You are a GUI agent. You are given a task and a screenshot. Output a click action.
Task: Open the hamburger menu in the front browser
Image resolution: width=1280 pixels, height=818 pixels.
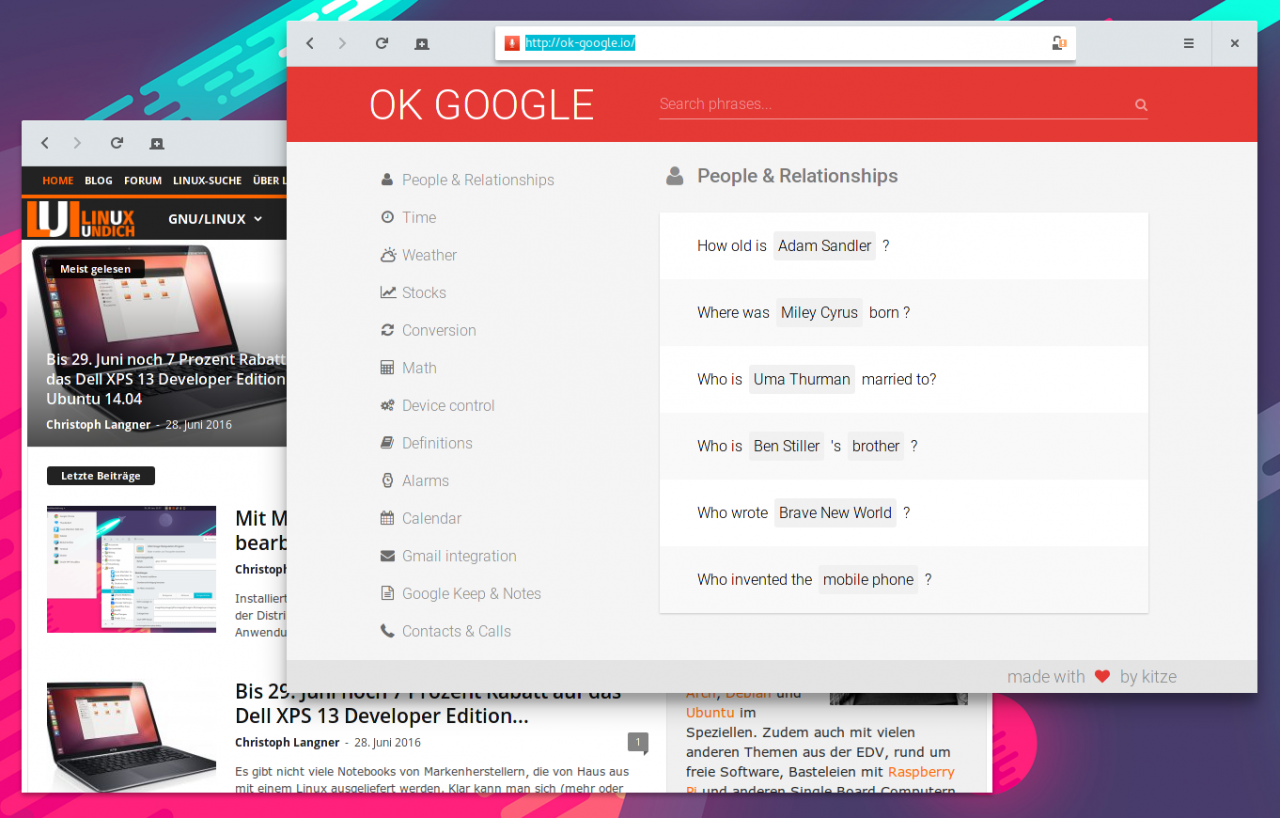tap(1189, 43)
